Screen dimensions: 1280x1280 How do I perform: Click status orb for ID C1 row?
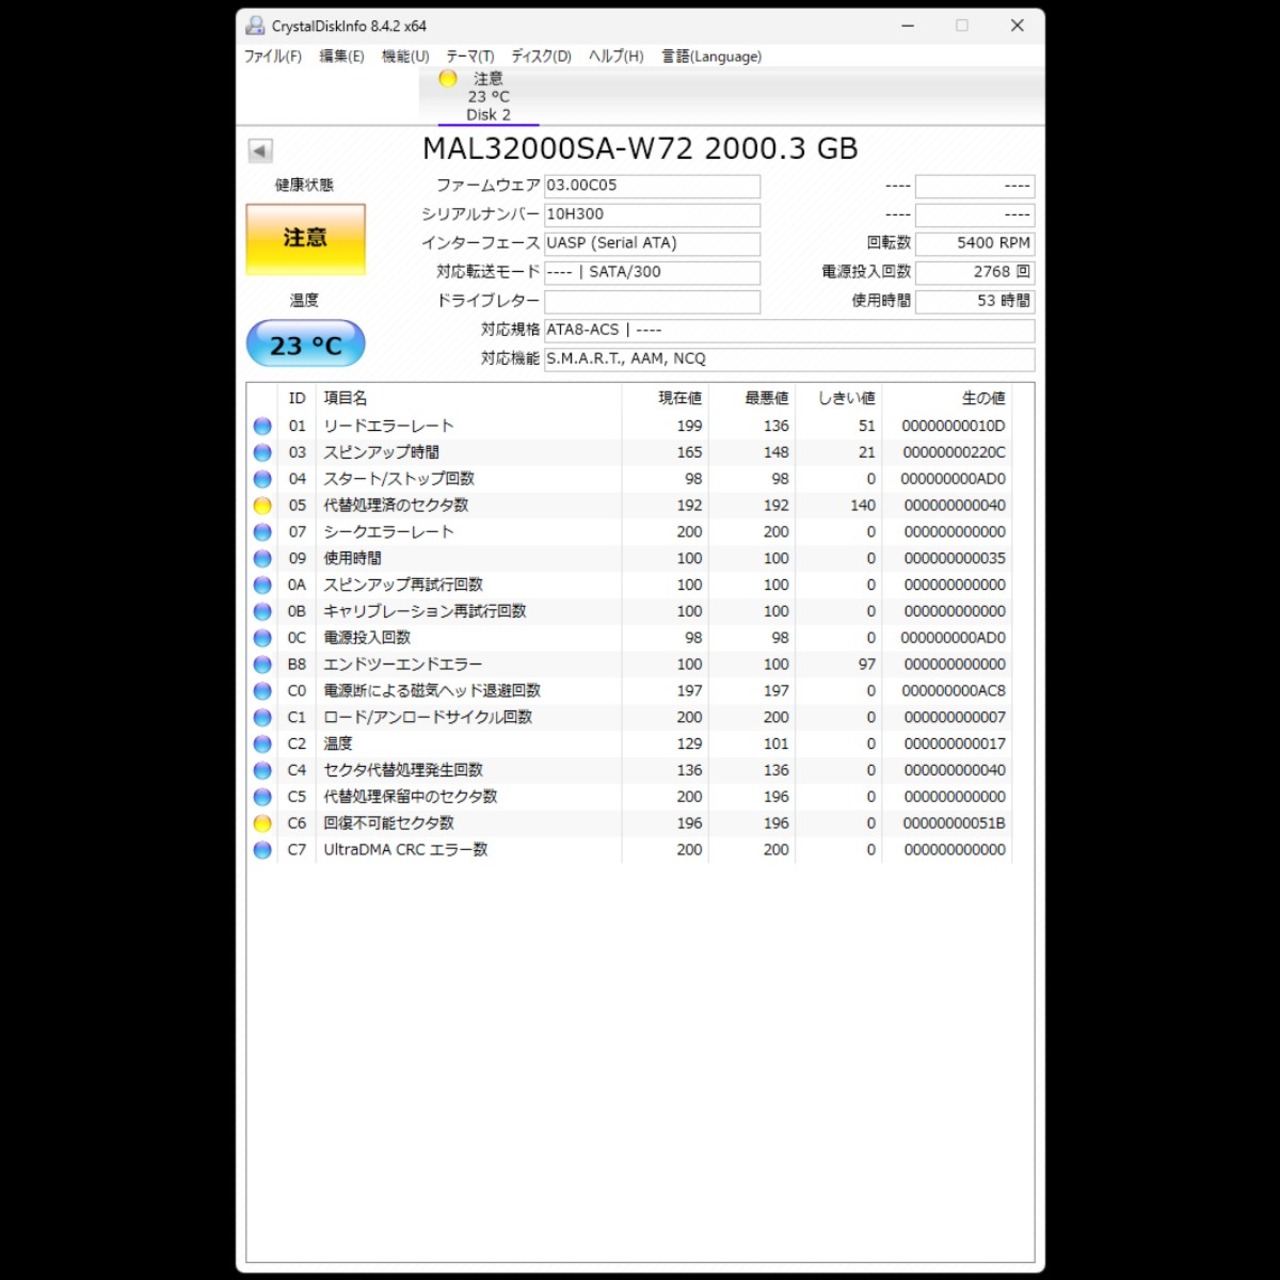pos(263,717)
